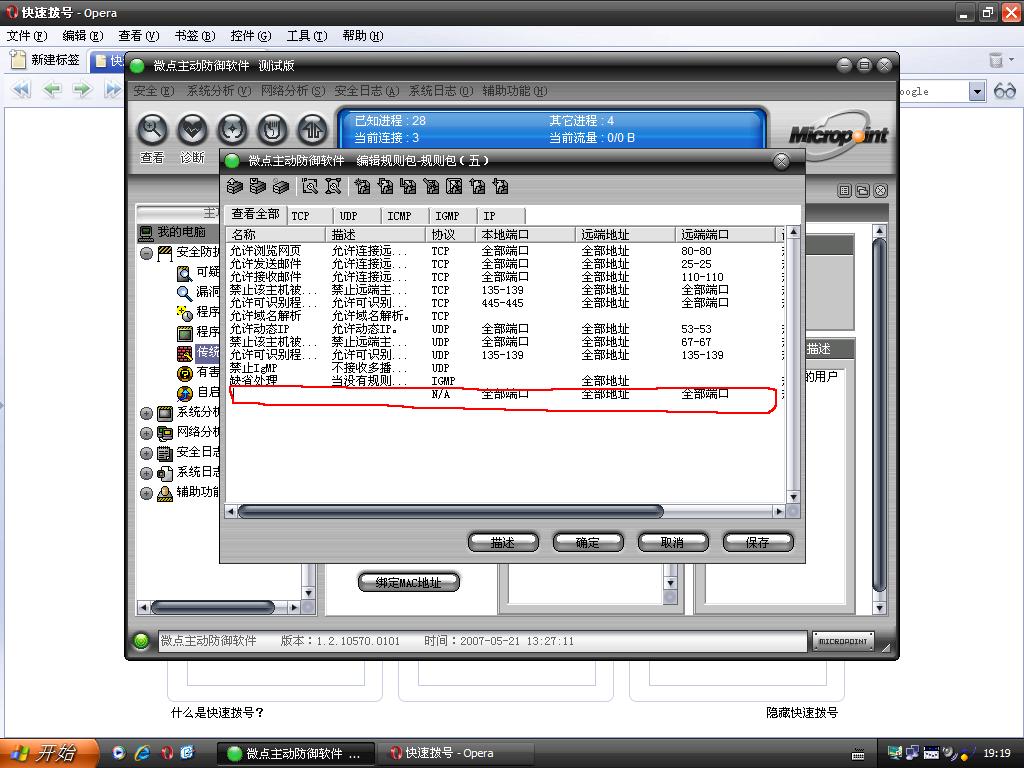Click the 取消 button
1024x768 pixels.
tap(673, 542)
